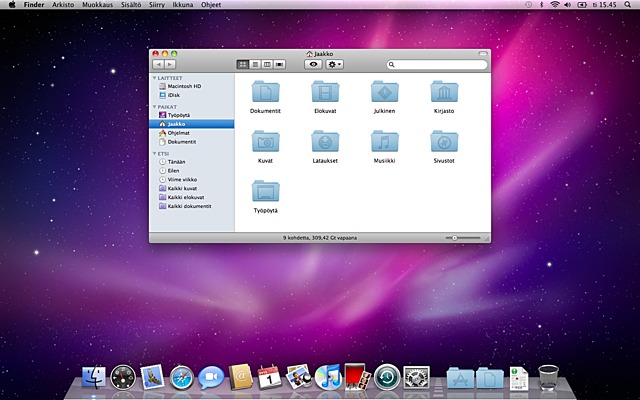Screen dimensions: 640x400
Task: Launch Mail from the Dock
Action: tap(152, 377)
